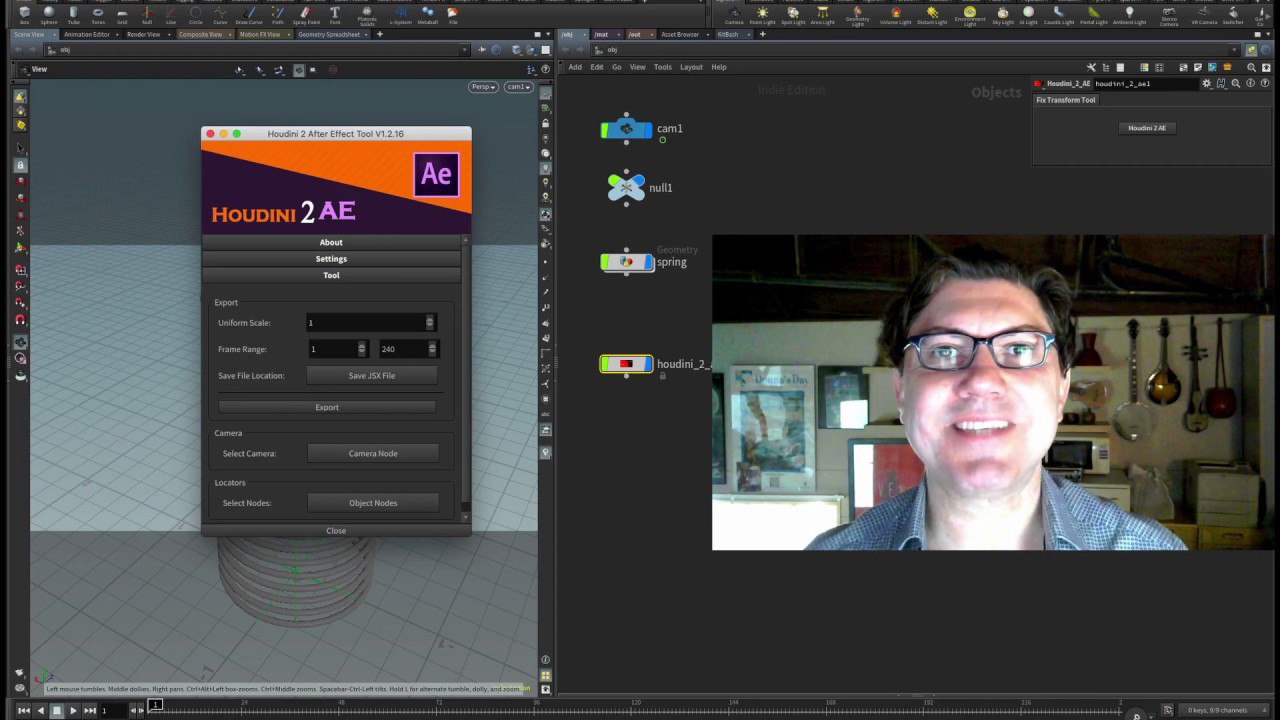Select the Tube shelf tool
This screenshot has width=1280, height=720.
[x=73, y=15]
